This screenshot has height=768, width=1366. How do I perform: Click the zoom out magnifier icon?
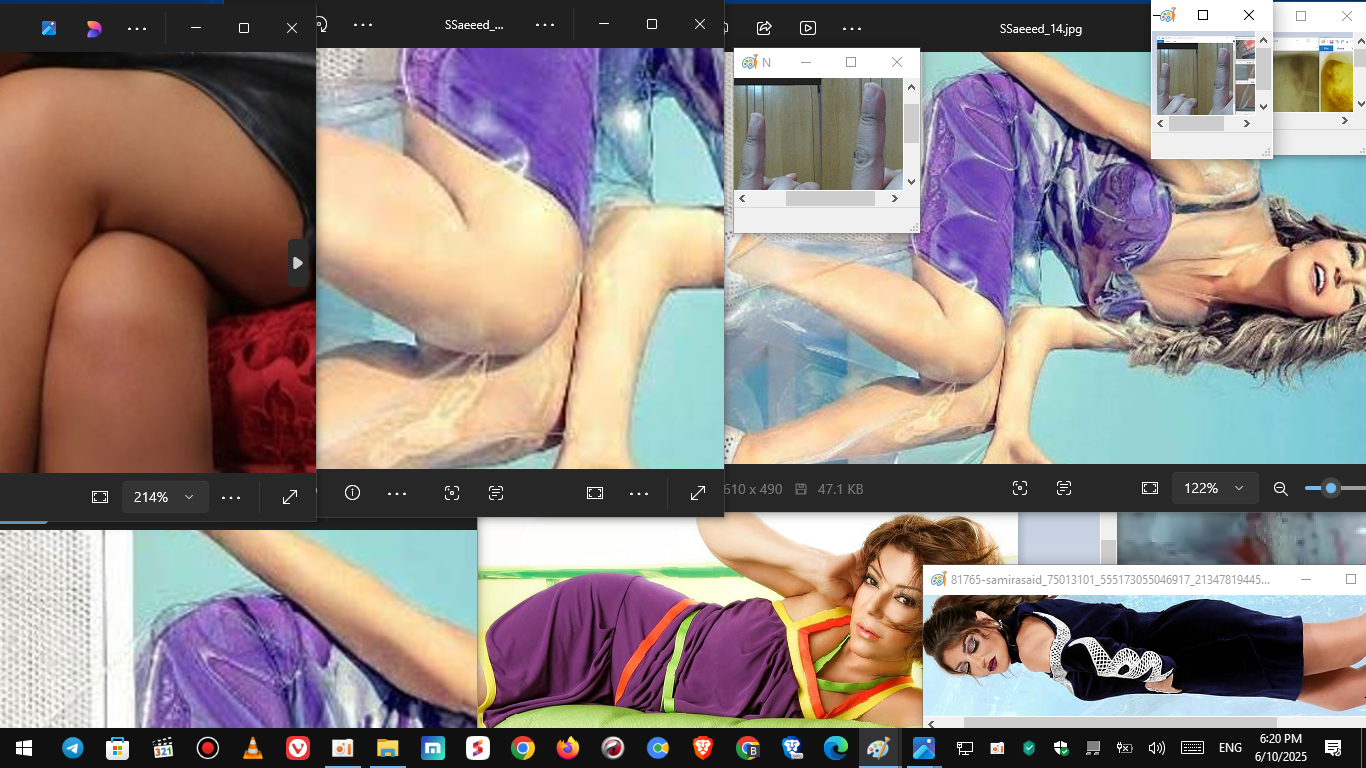(1280, 489)
